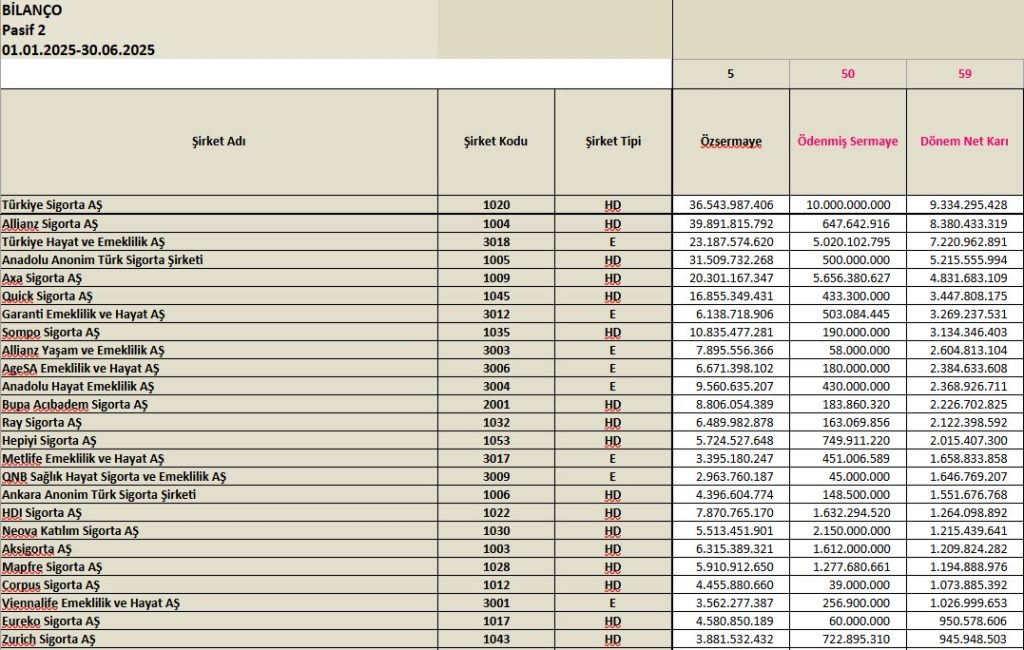Click the Şirket Adı column header
Viewport: 1024px width, 650px height.
pos(219,142)
